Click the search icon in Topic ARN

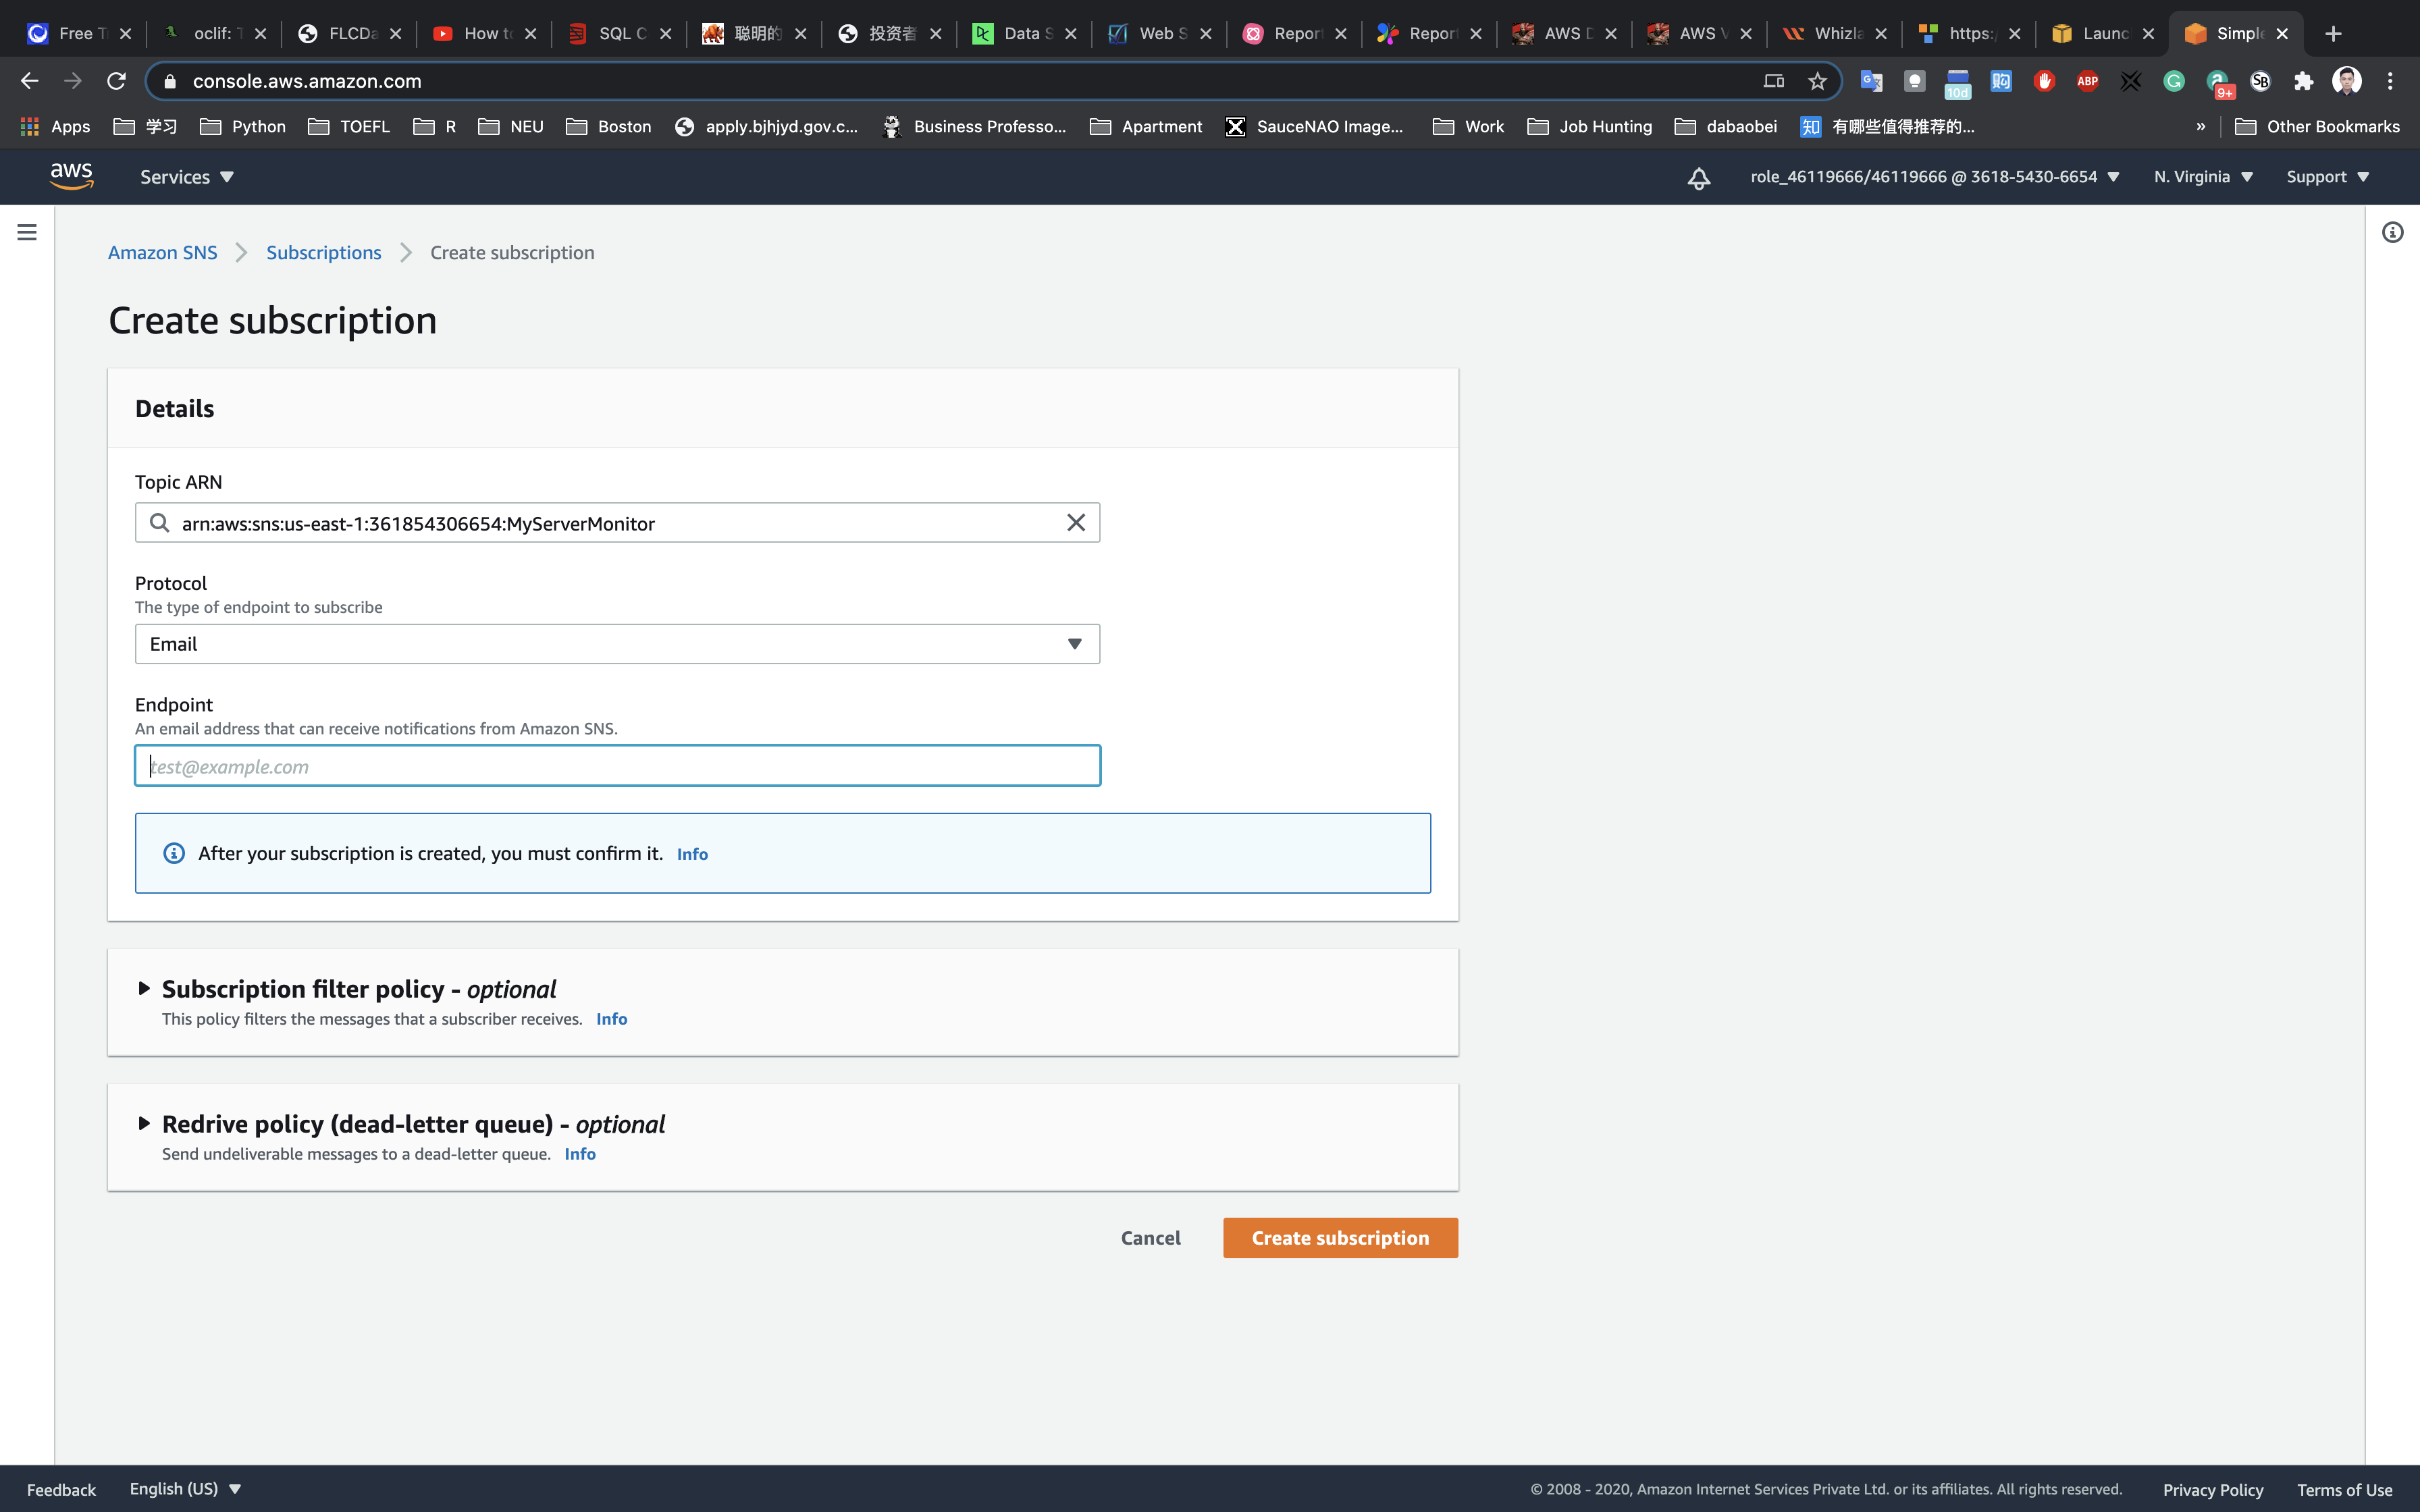tap(159, 523)
